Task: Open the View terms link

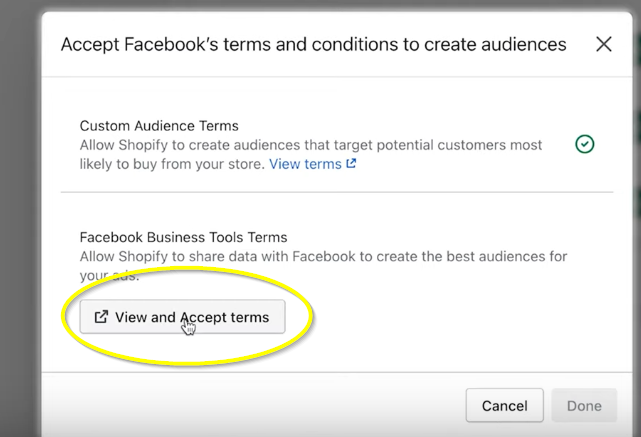Action: 313,164
